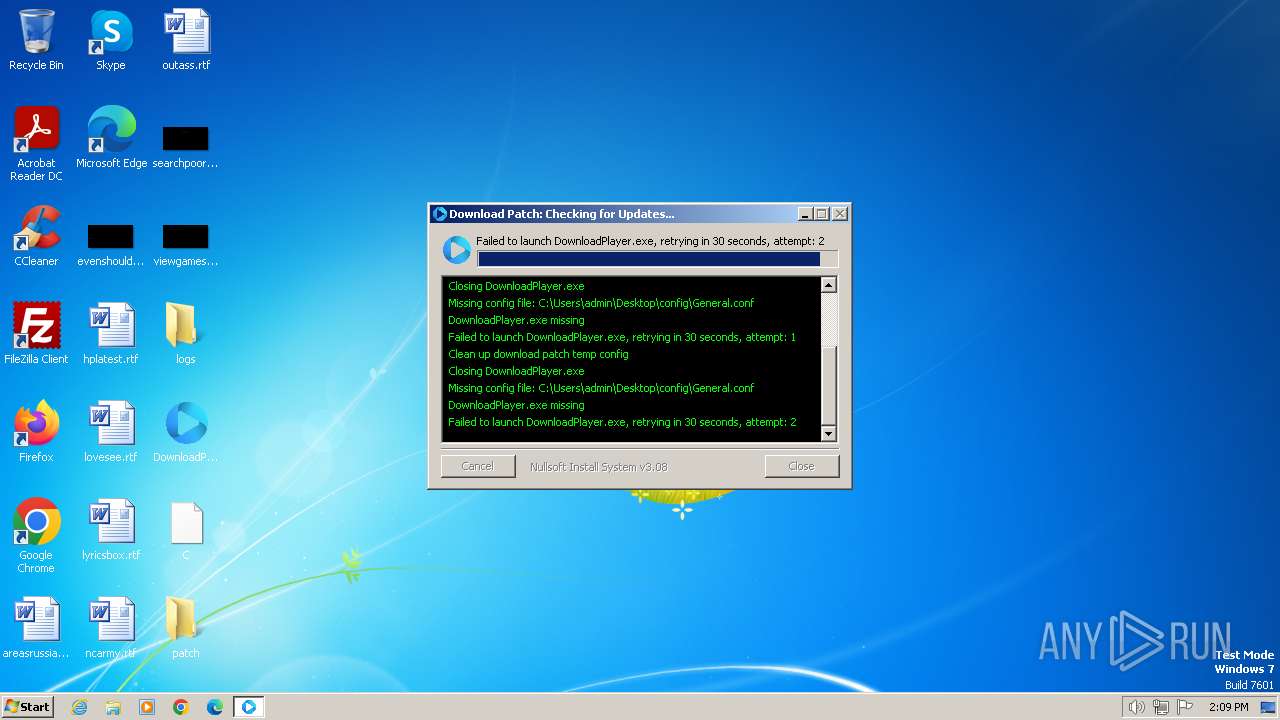1280x720 pixels.
Task: Select 'Closing DownloadPlayer.exe' first log line
Action: (516, 286)
